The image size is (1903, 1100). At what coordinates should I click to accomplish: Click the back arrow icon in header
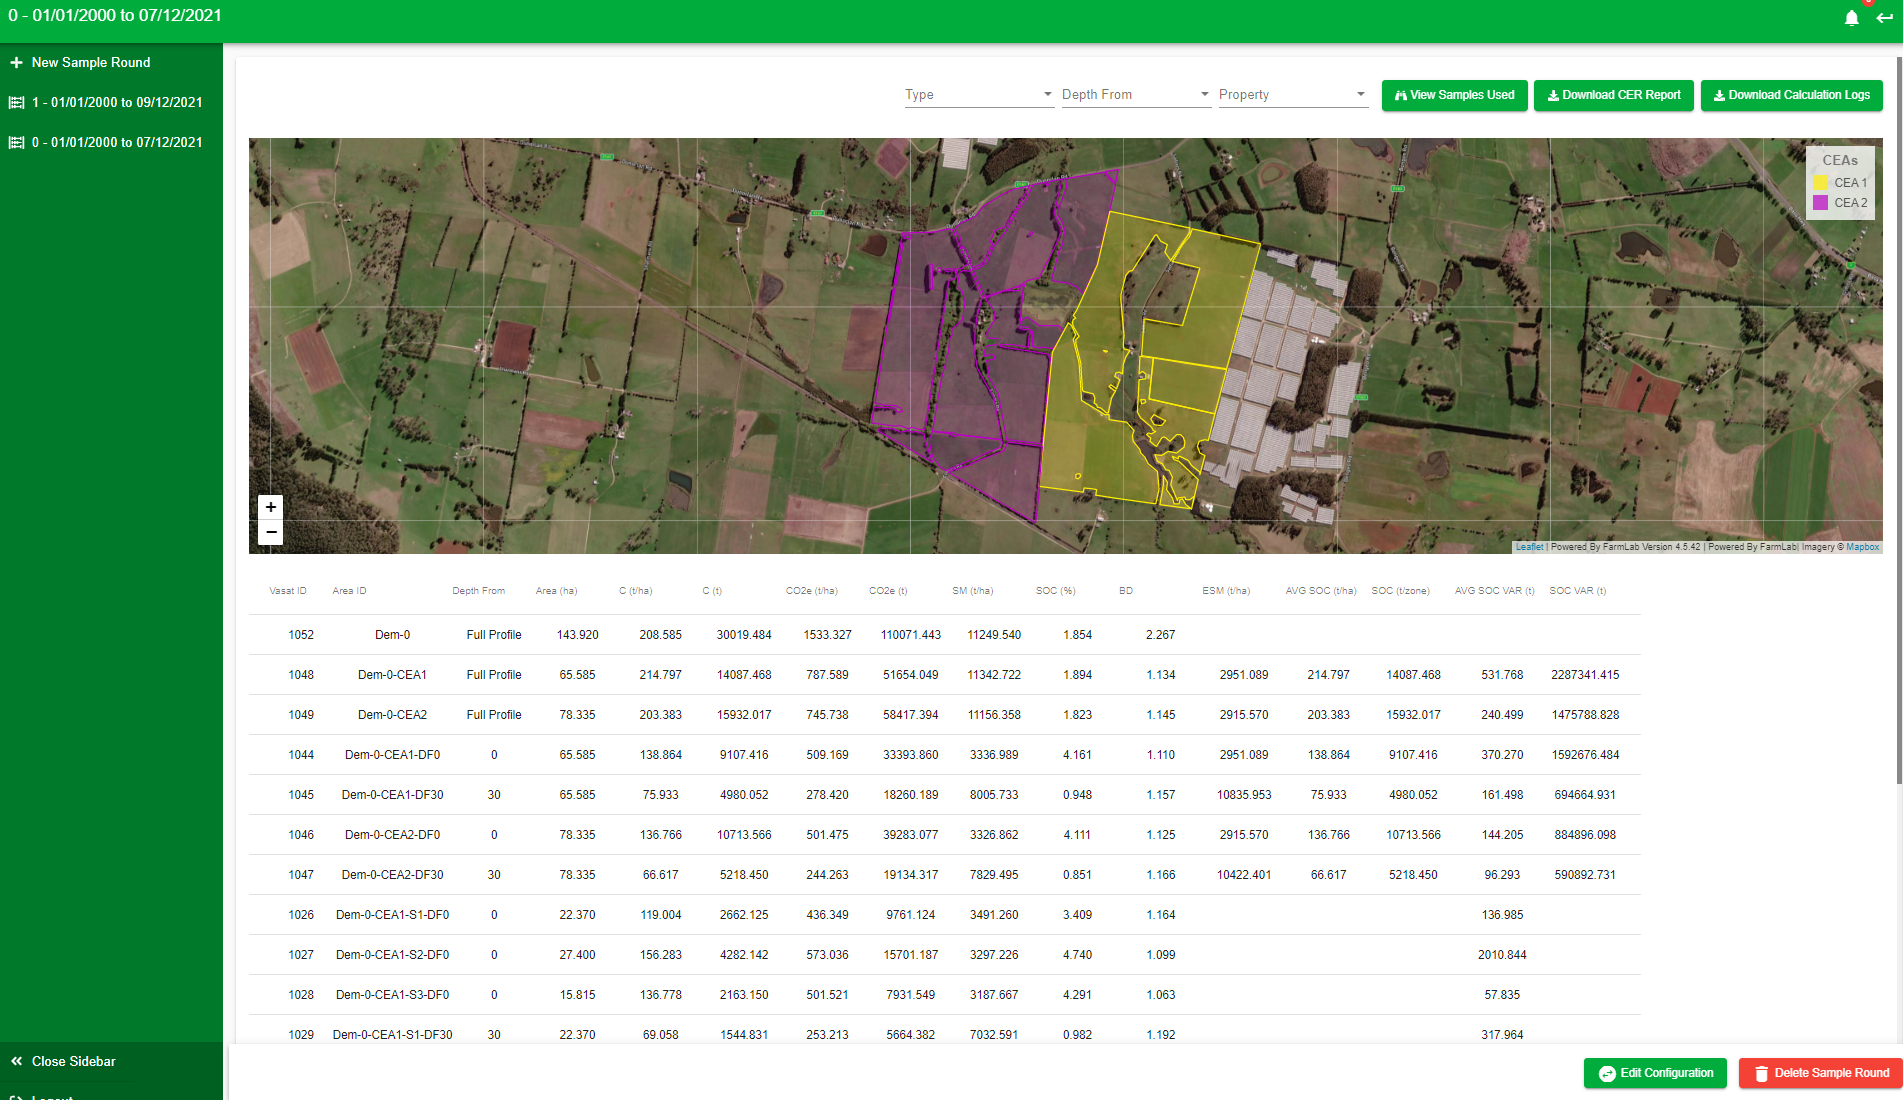coord(1885,18)
